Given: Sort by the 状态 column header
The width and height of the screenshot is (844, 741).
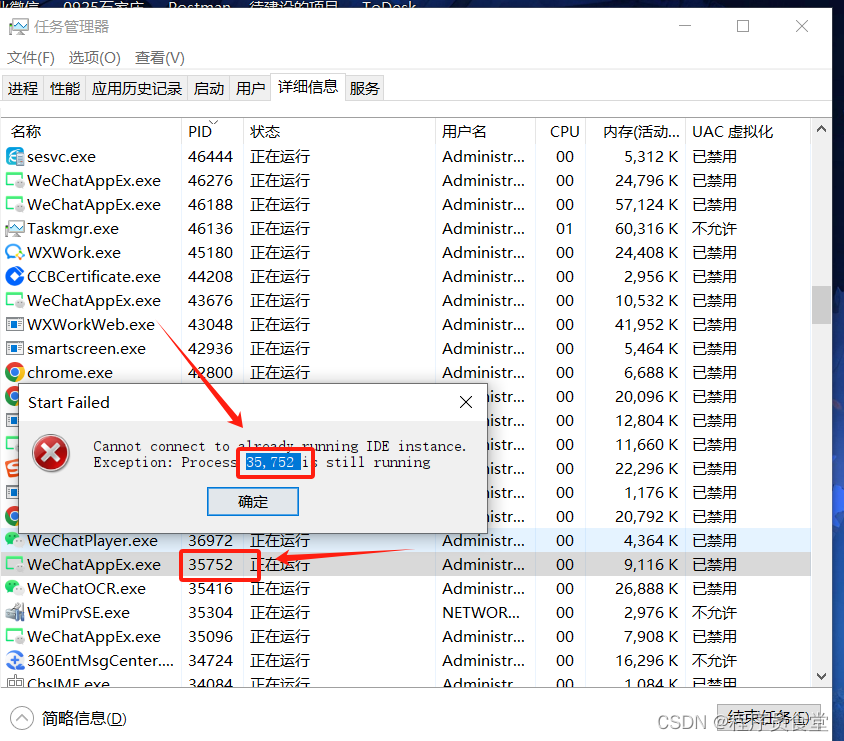Looking at the screenshot, I should coord(339,131).
